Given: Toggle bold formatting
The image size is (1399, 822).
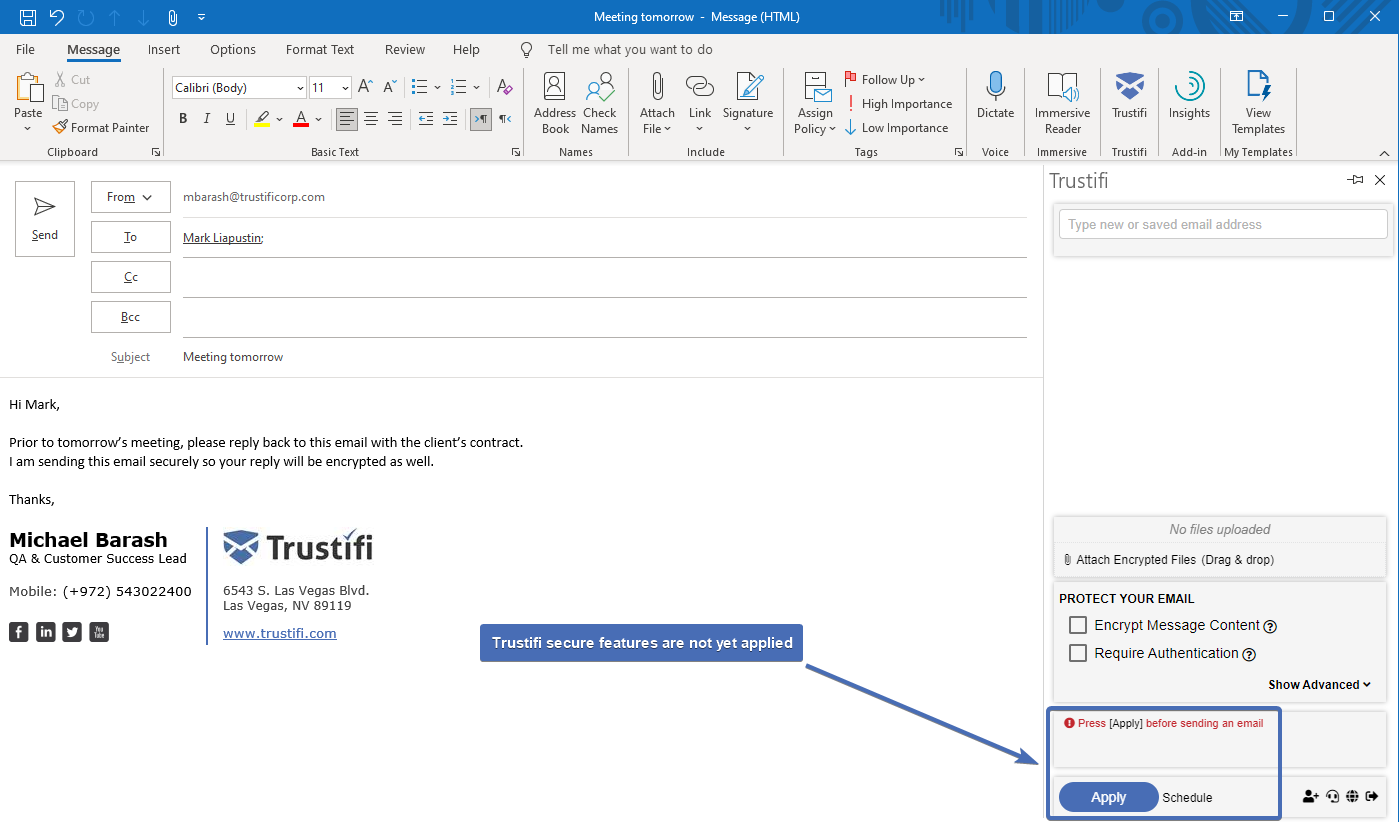Looking at the screenshot, I should click(x=183, y=119).
